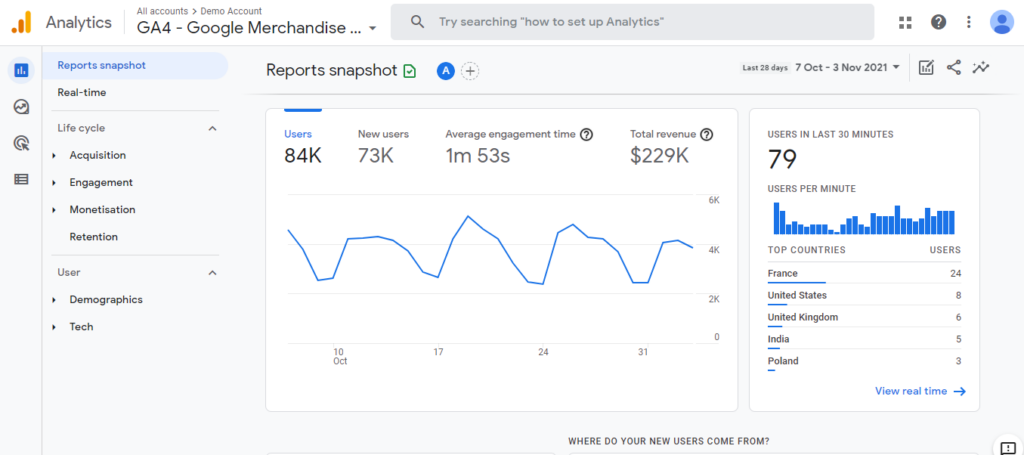Collapse the Life cycle section
This screenshot has height=455, width=1024.
212,129
